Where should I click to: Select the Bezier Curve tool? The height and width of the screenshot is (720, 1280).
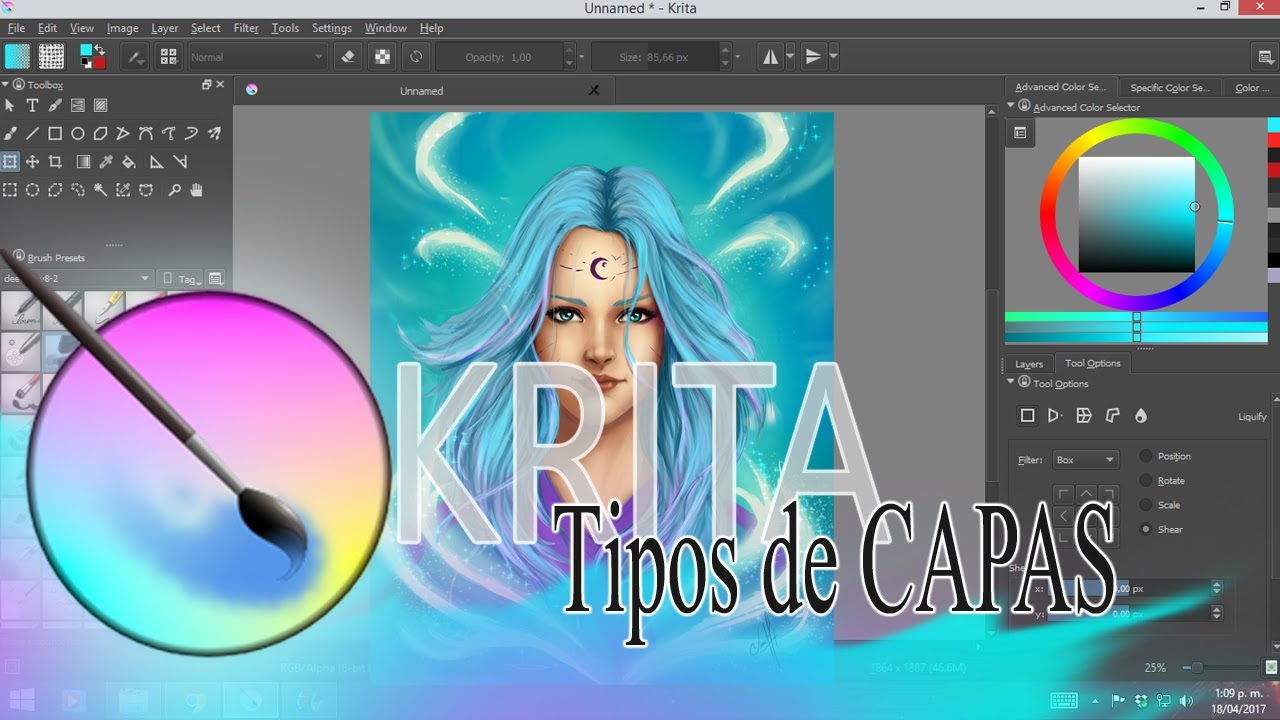coord(146,133)
